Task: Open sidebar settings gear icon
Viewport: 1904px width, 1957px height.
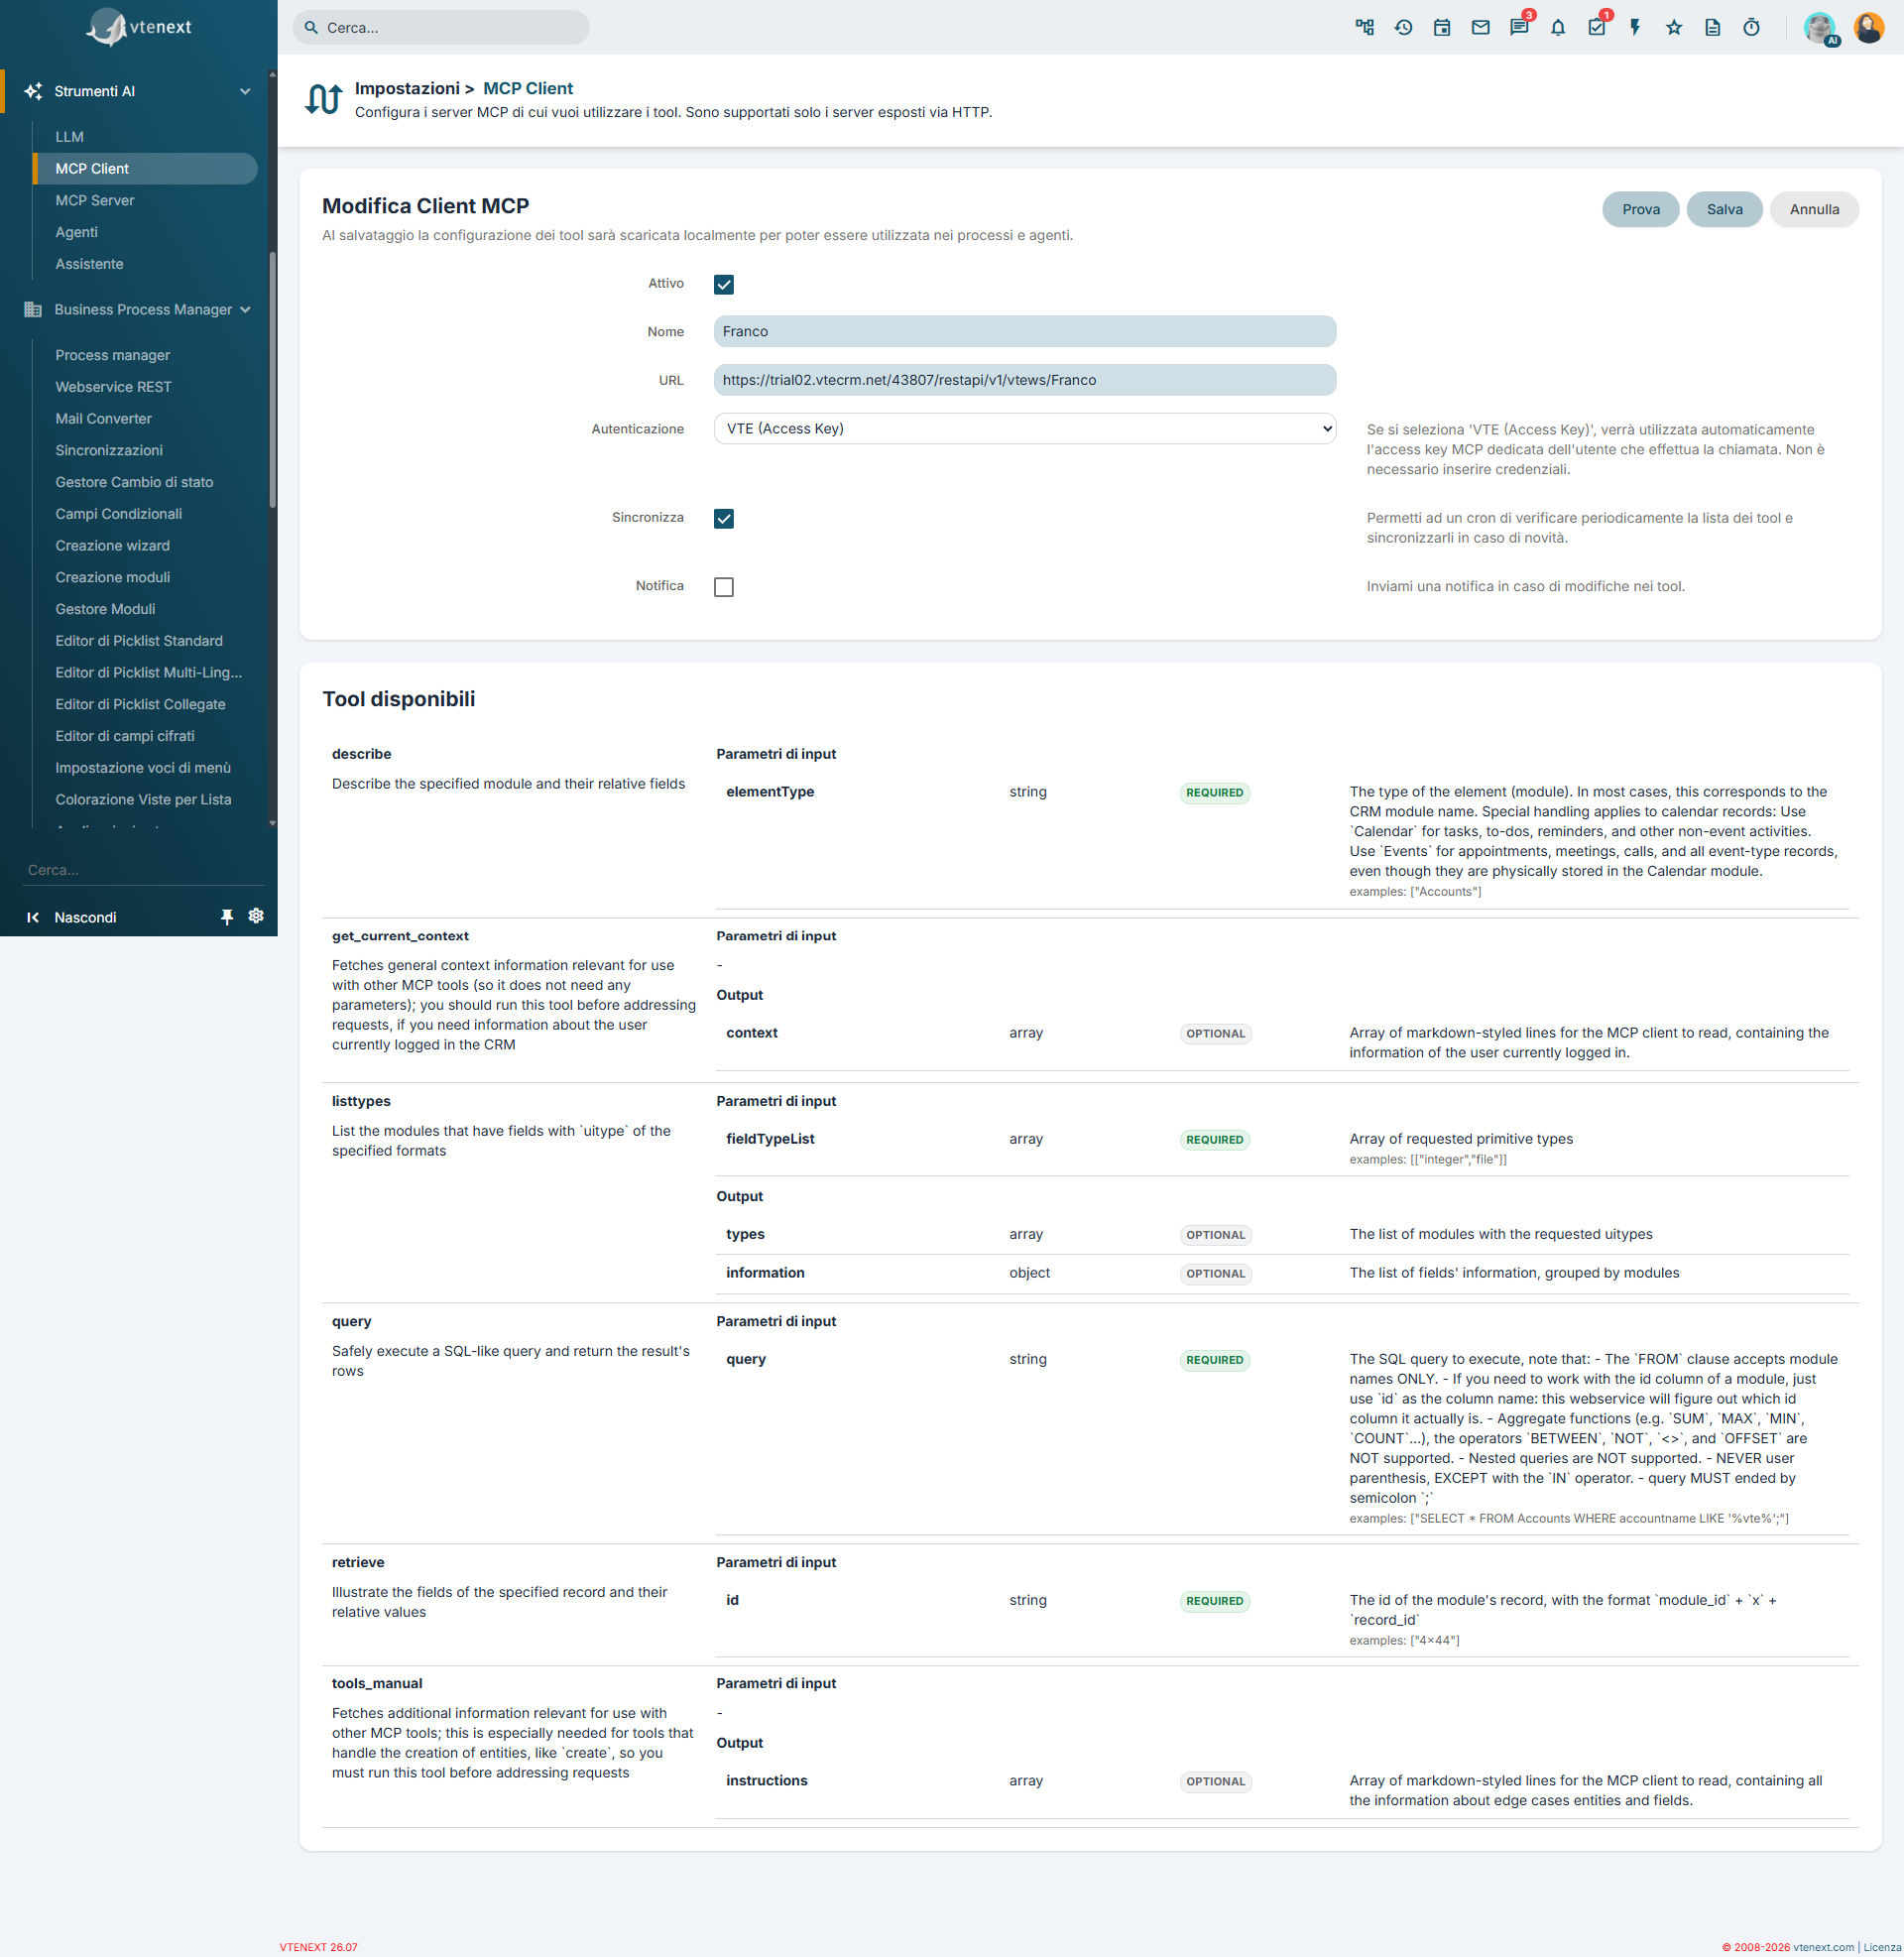Action: [256, 916]
